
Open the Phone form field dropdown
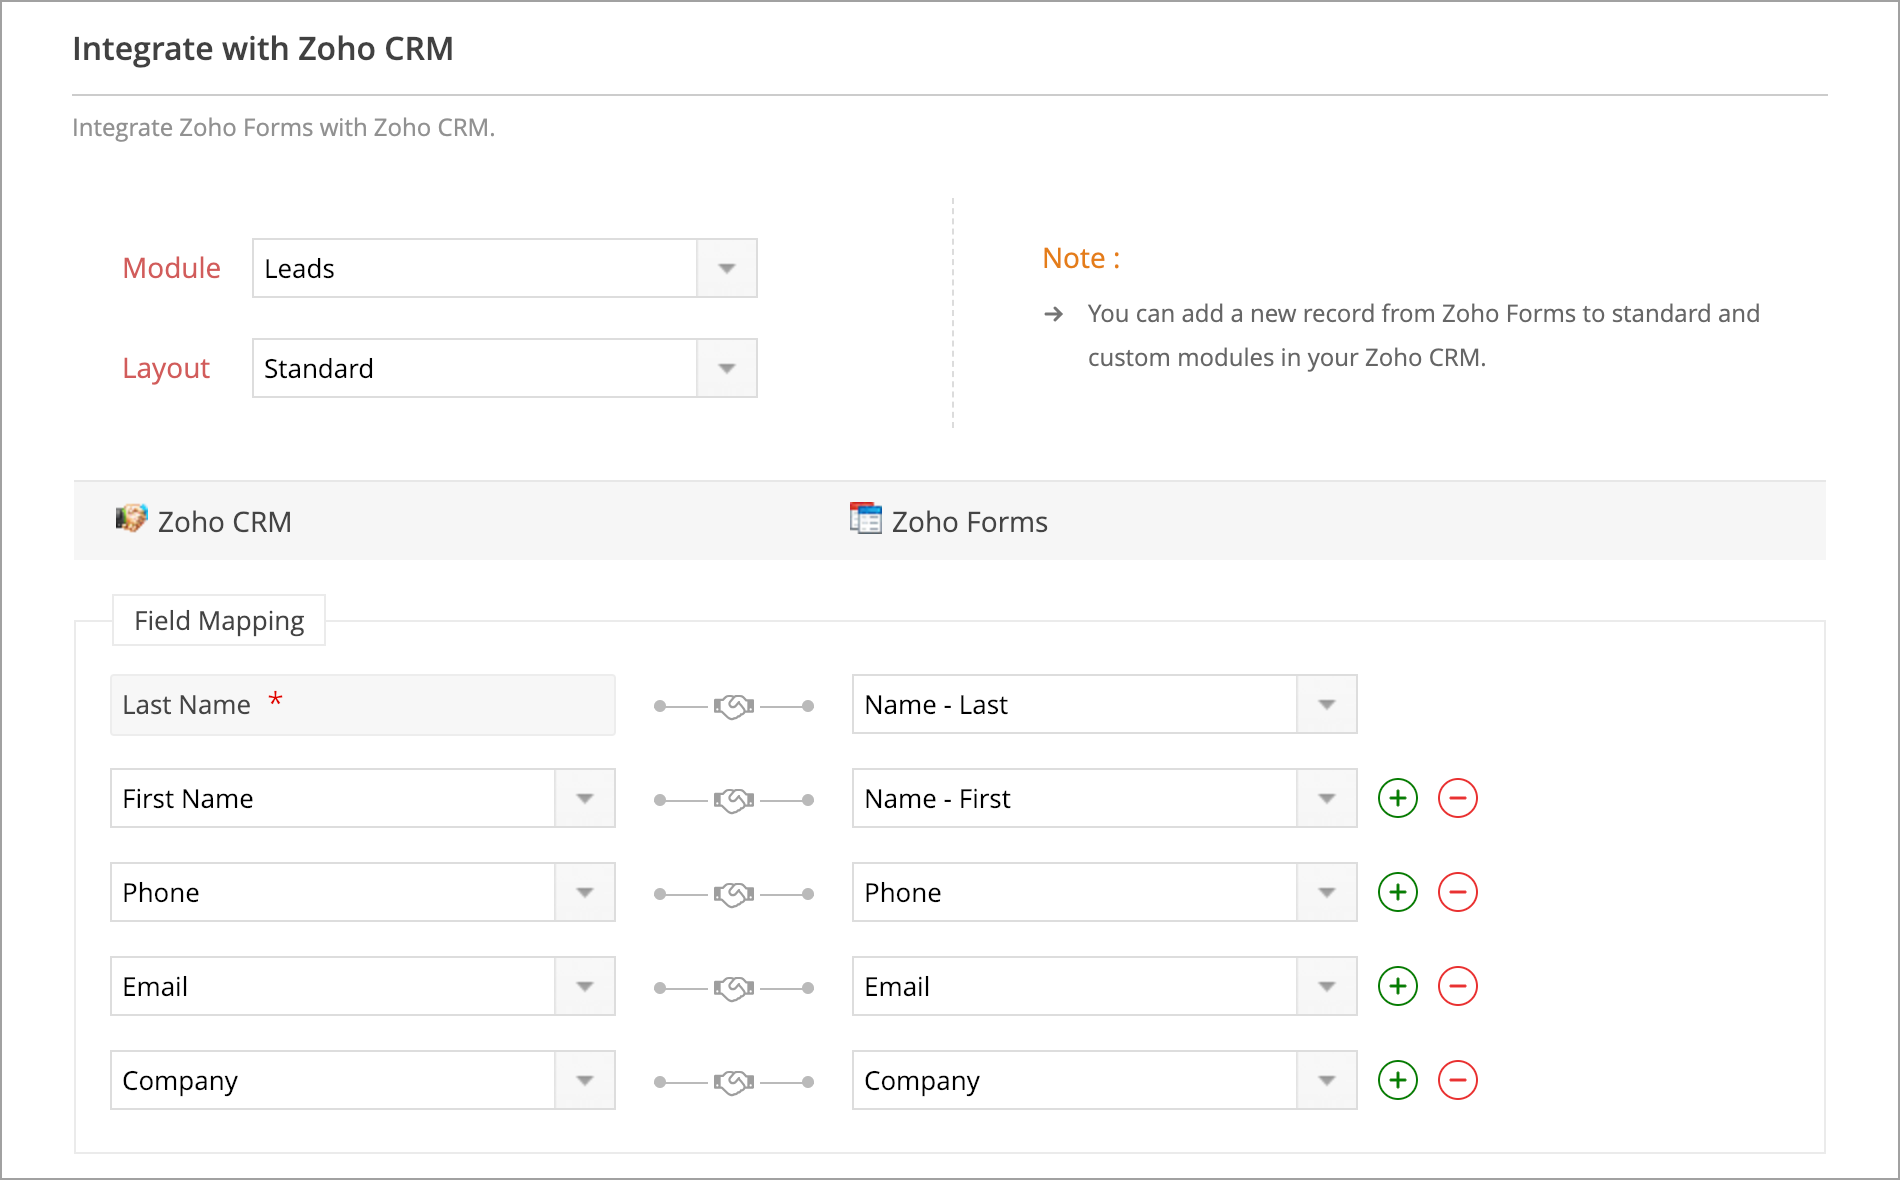click(x=1105, y=892)
